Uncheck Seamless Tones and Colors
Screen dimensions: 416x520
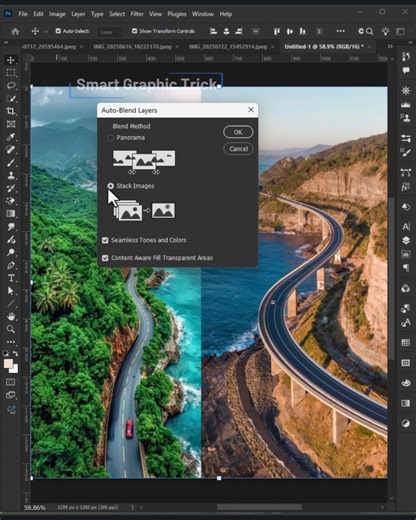point(105,240)
